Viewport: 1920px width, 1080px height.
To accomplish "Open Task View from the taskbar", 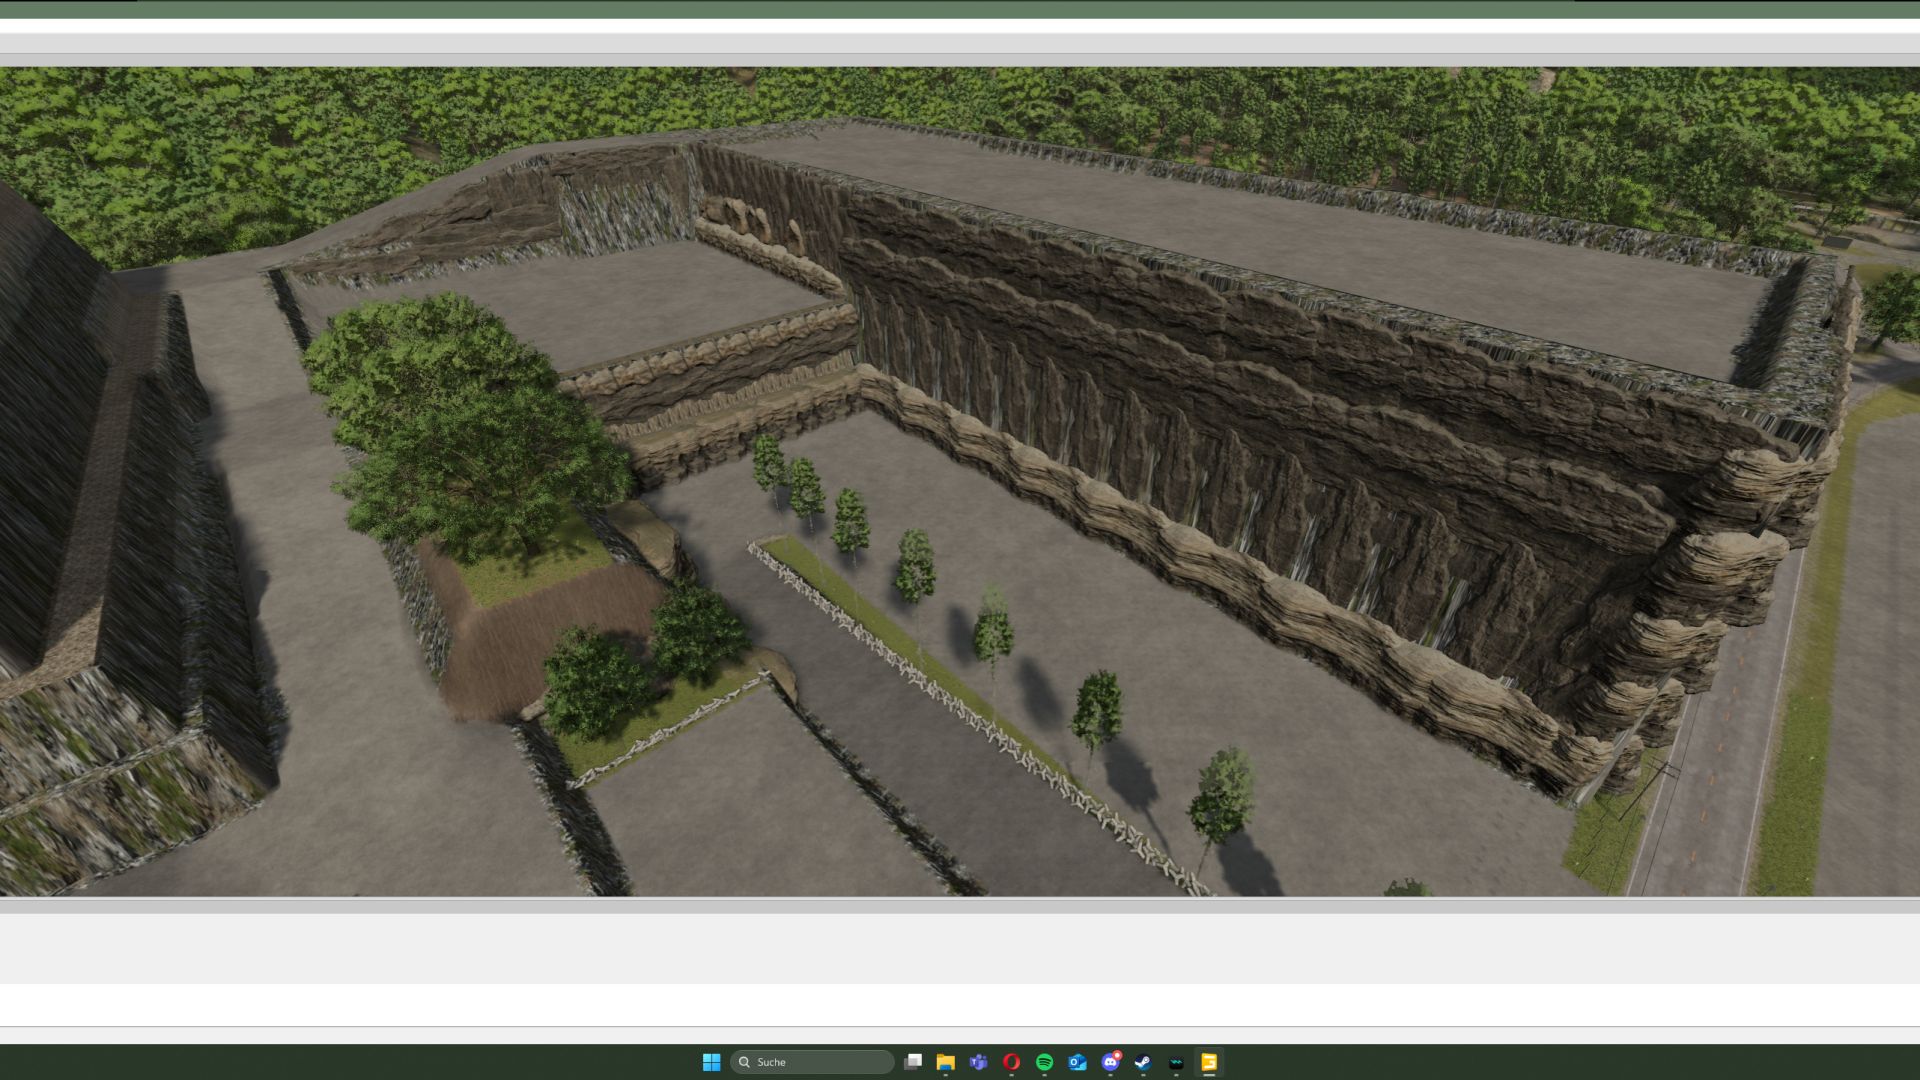I will click(913, 1062).
